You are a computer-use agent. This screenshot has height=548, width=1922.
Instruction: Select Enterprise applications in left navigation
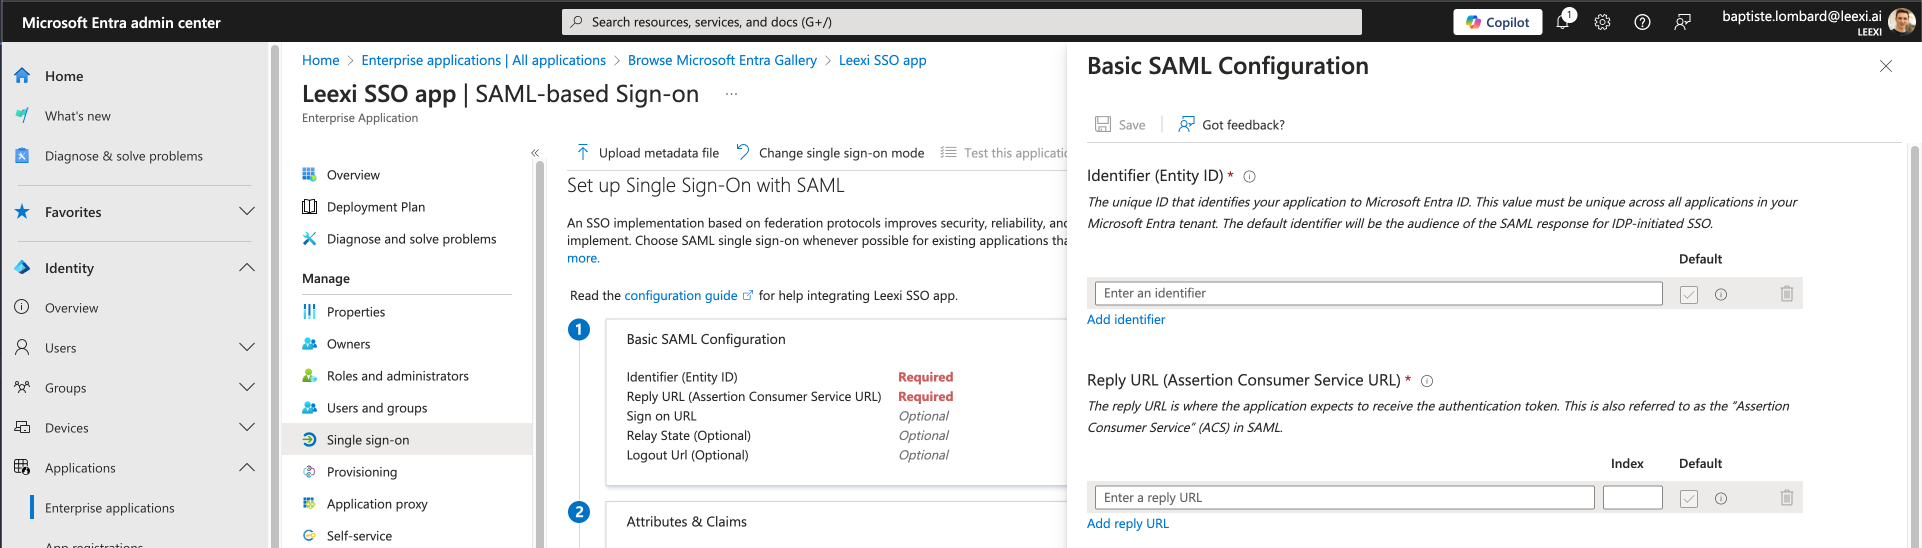tap(110, 508)
